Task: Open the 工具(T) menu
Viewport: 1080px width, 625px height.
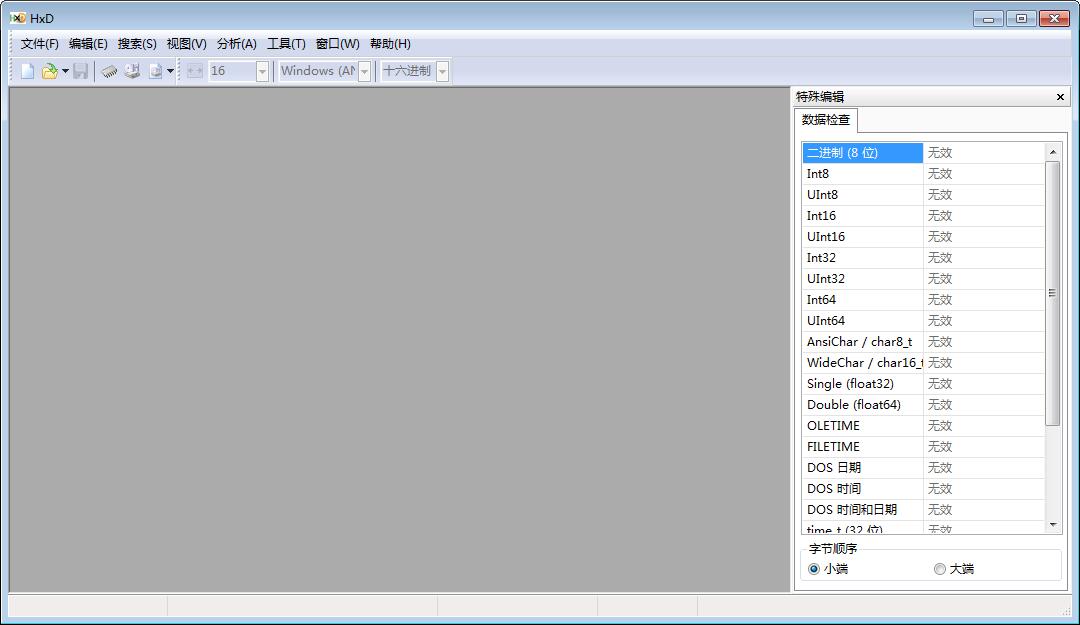Action: (286, 43)
